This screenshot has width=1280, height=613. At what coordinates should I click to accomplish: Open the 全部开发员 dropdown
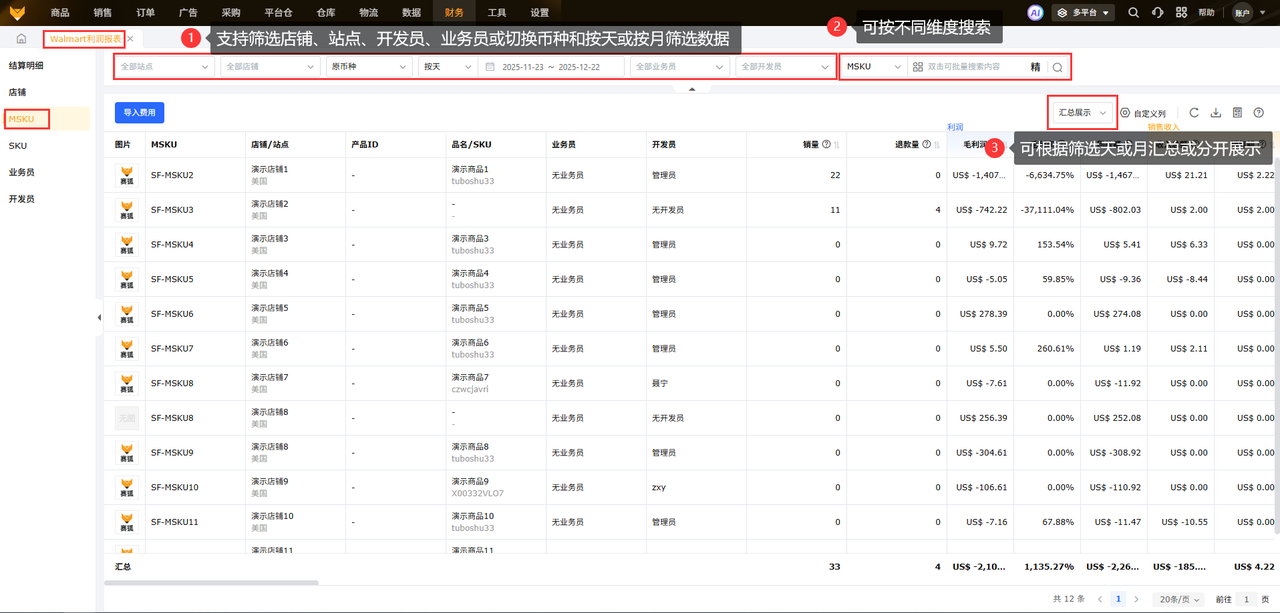click(785, 67)
